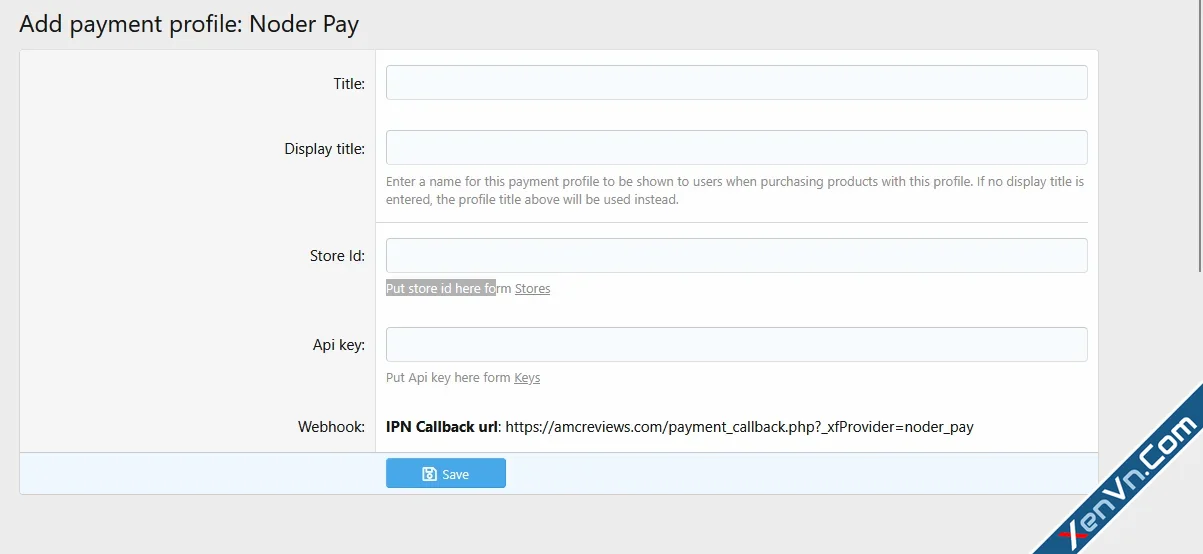Click the Title input field
The width and height of the screenshot is (1203, 554).
[x=736, y=83]
